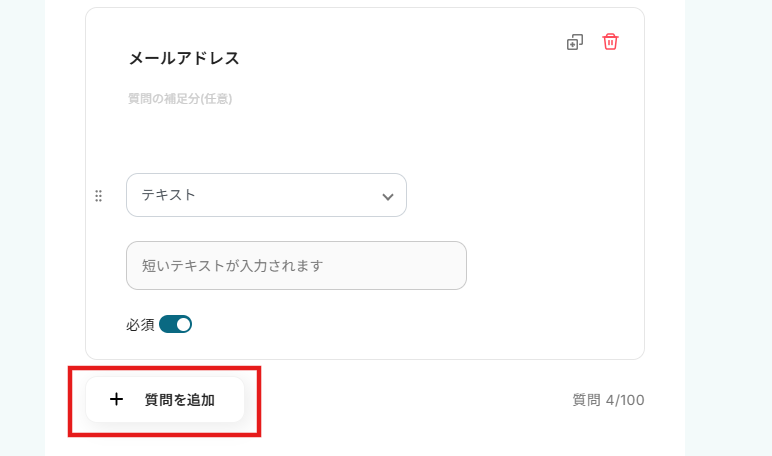The height and width of the screenshot is (456, 772).
Task: Toggle the 必須 switch off
Action: click(175, 324)
